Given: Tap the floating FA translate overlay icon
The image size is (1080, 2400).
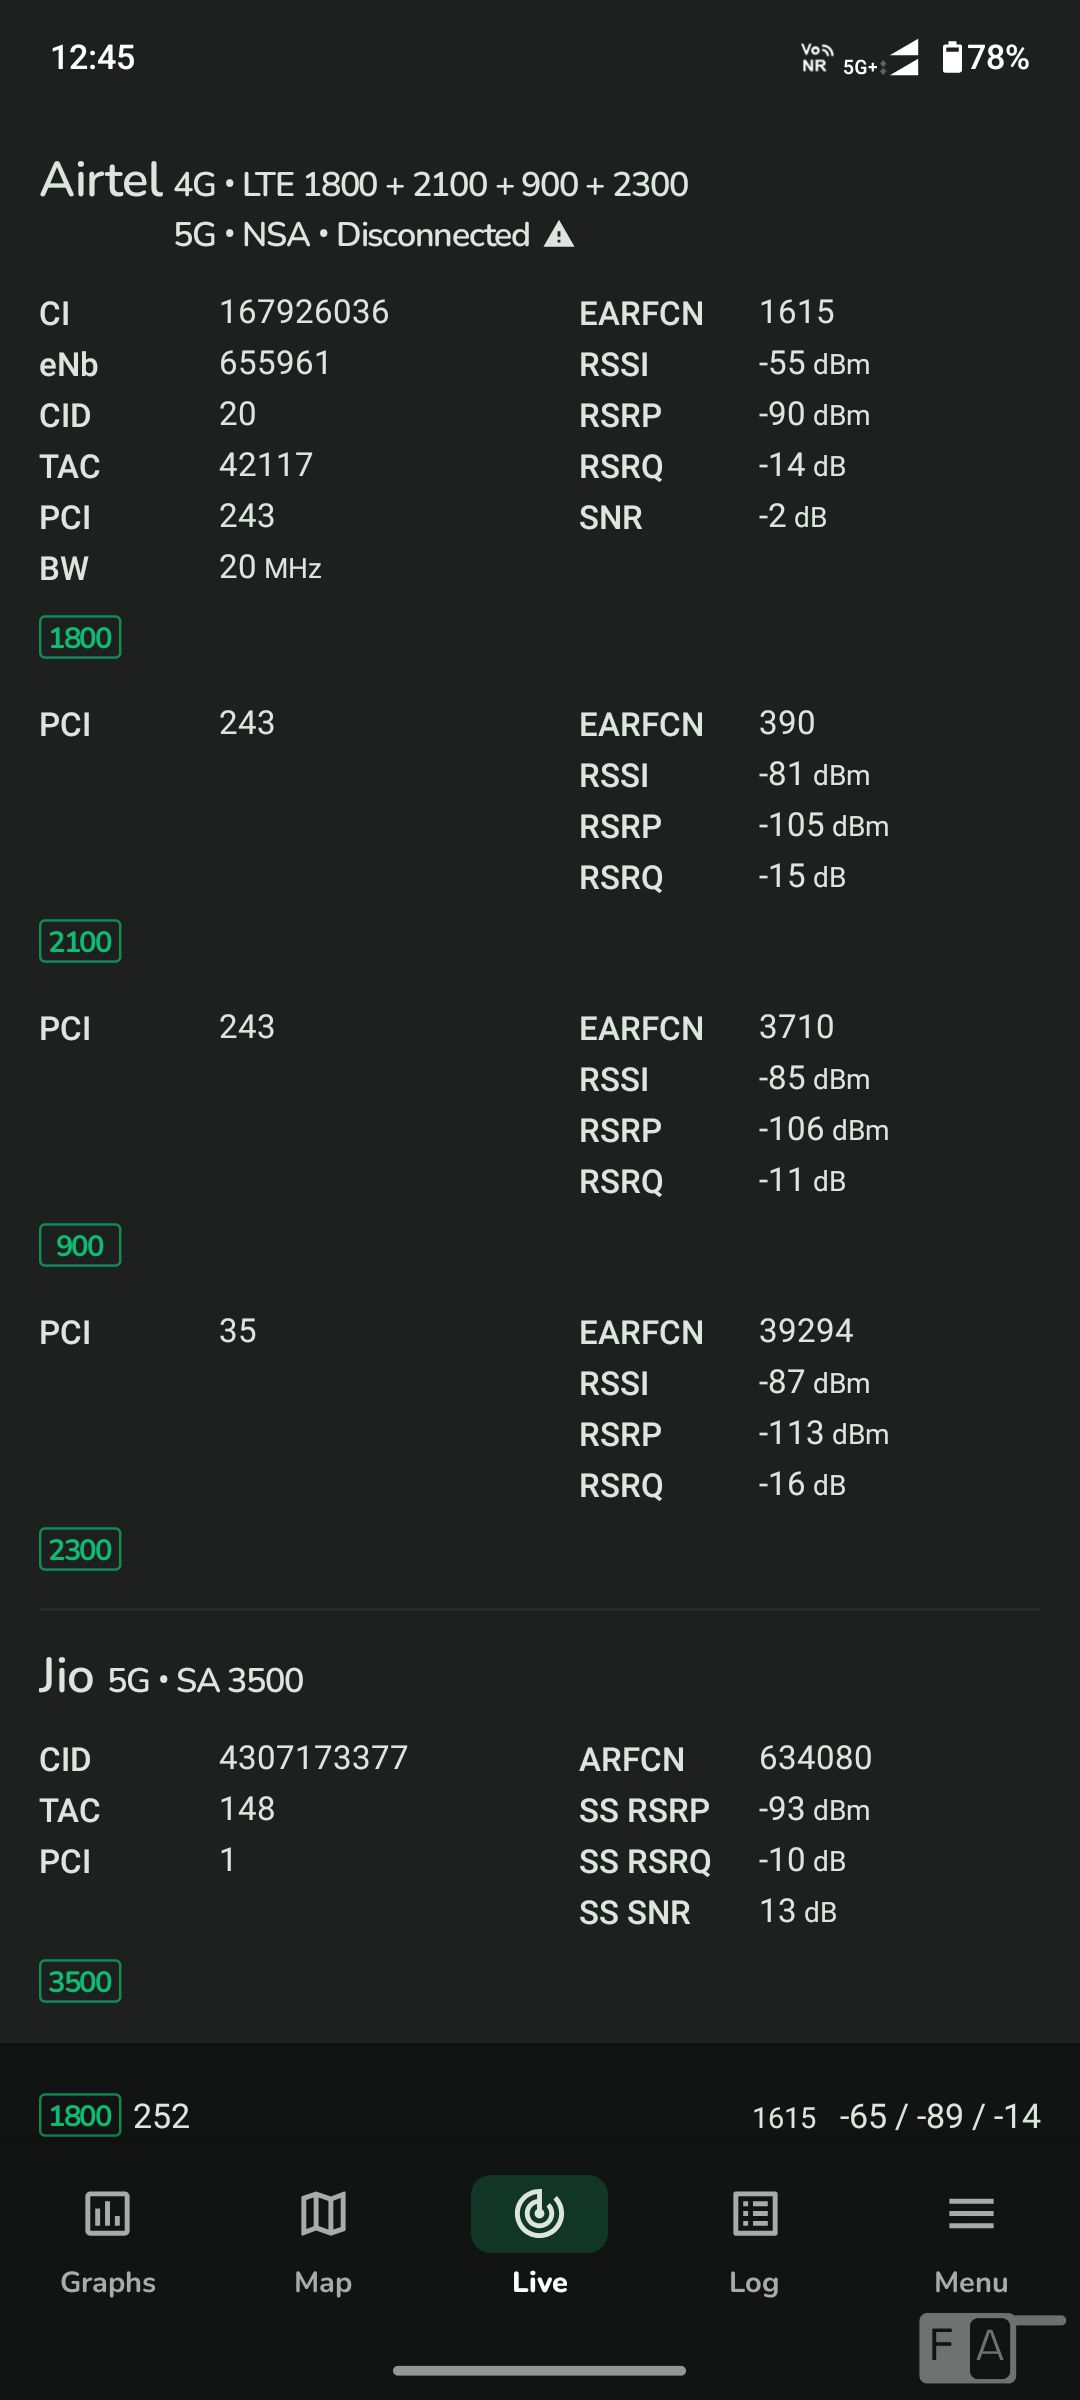Looking at the screenshot, I should 968,2346.
